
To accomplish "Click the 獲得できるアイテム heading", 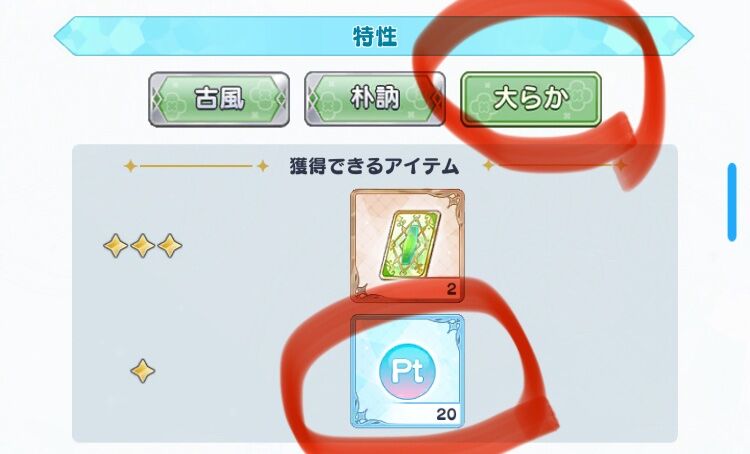I will pyautogui.click(x=374, y=166).
